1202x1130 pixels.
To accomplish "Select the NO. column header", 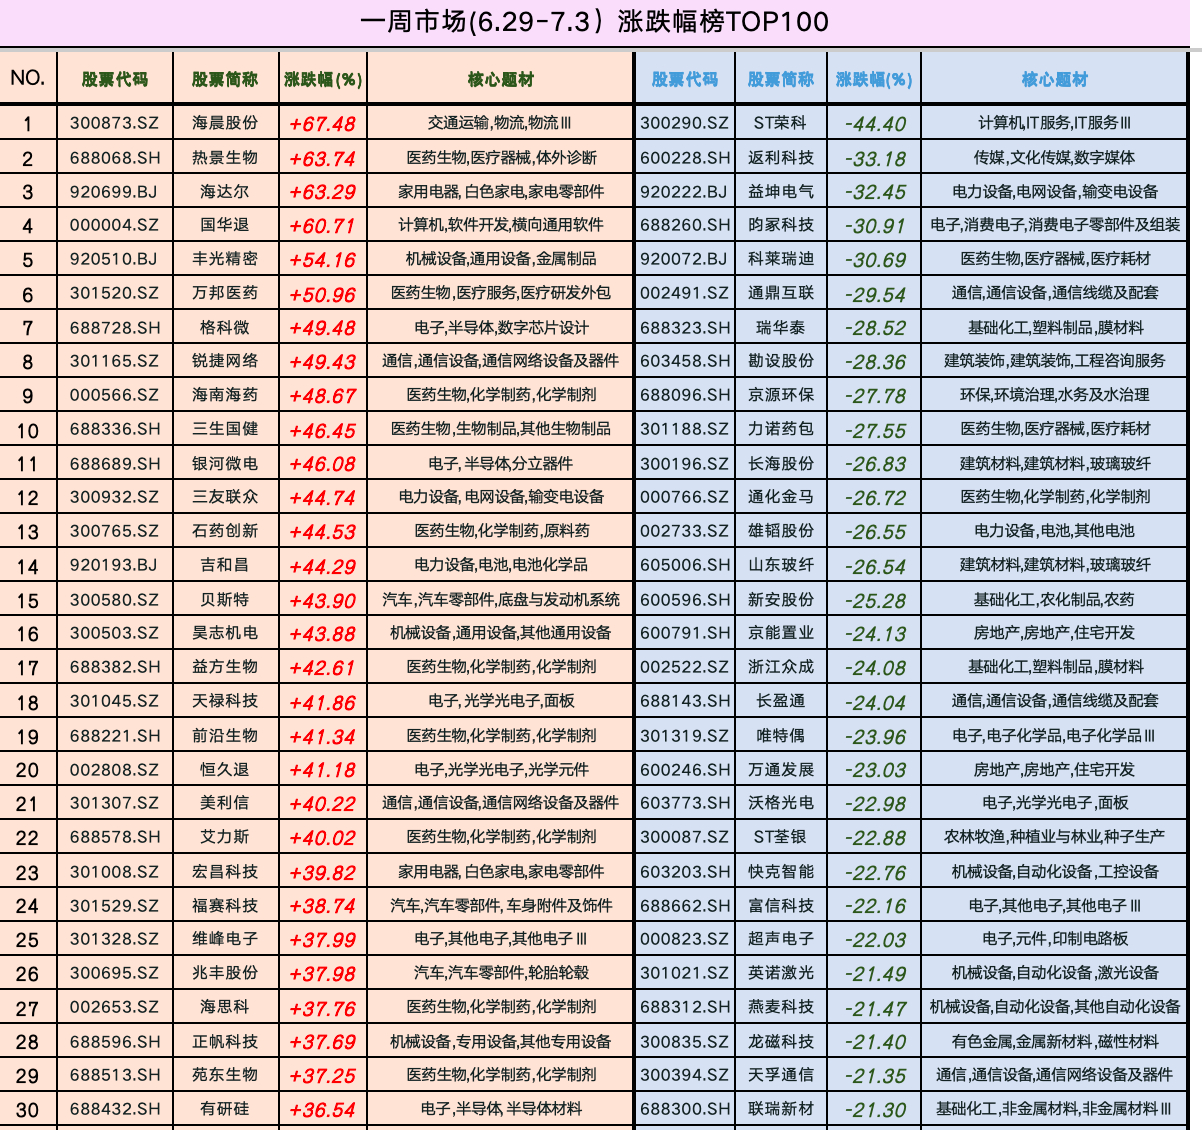I will [x=28, y=78].
